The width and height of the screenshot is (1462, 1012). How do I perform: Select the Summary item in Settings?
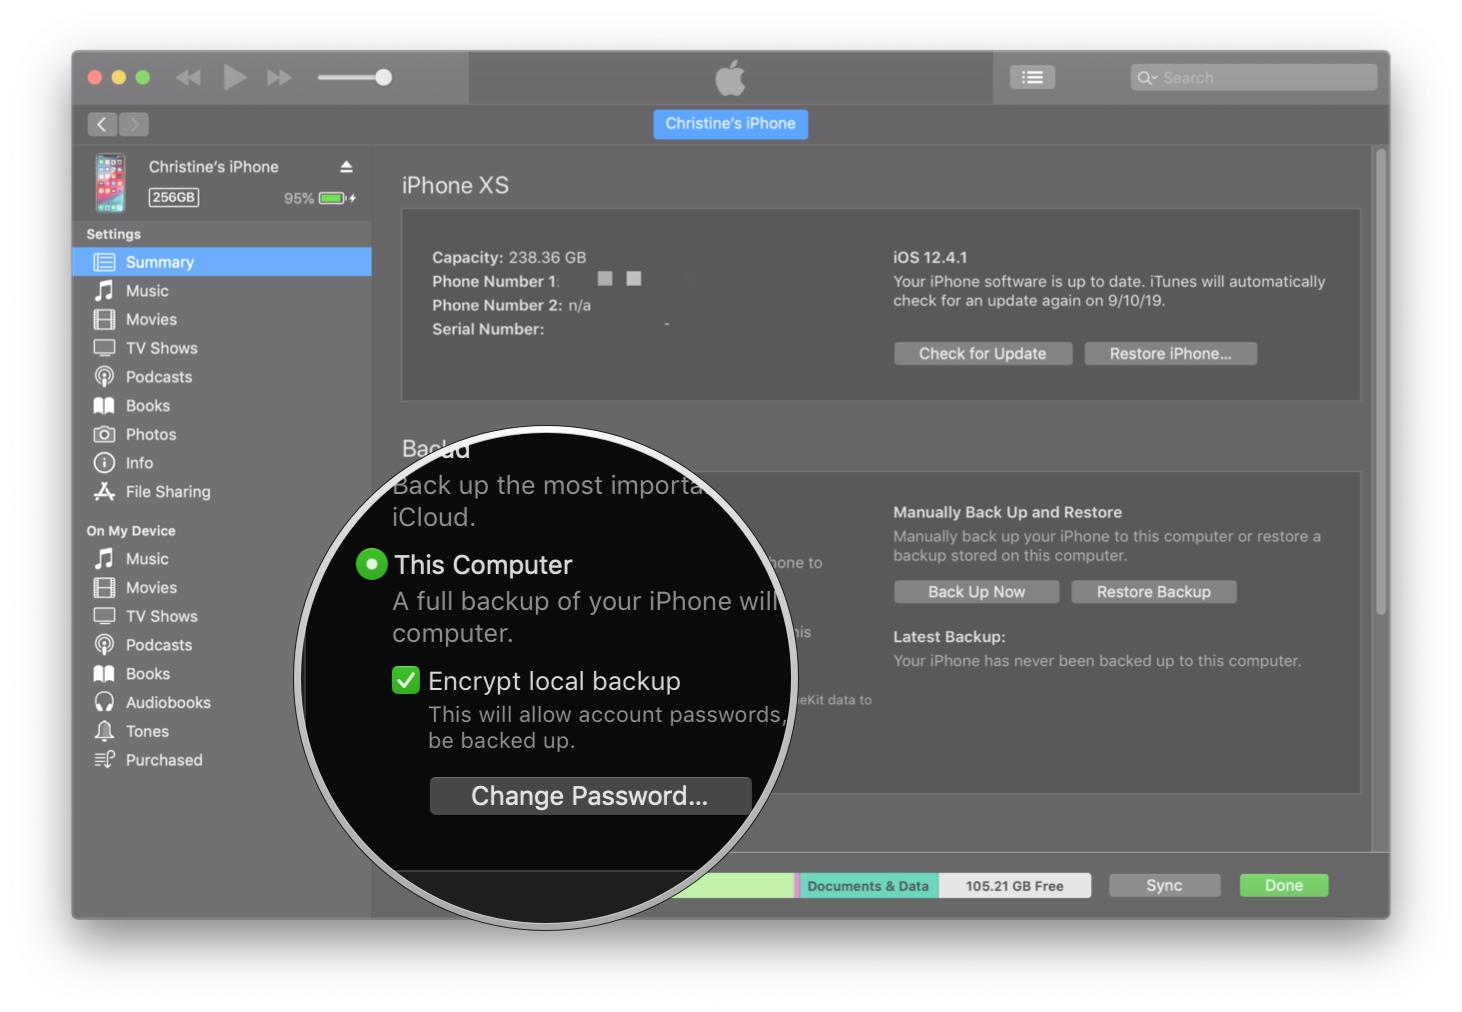pos(159,262)
